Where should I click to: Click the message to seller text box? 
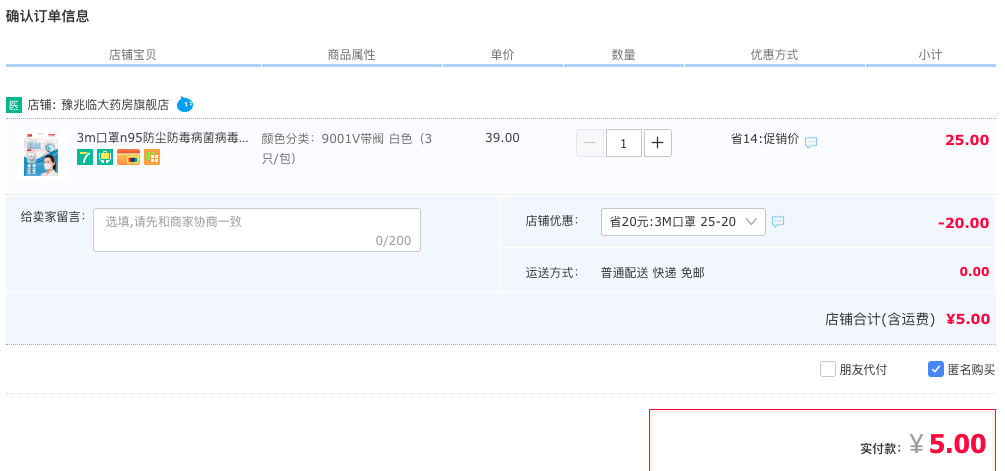click(x=257, y=229)
